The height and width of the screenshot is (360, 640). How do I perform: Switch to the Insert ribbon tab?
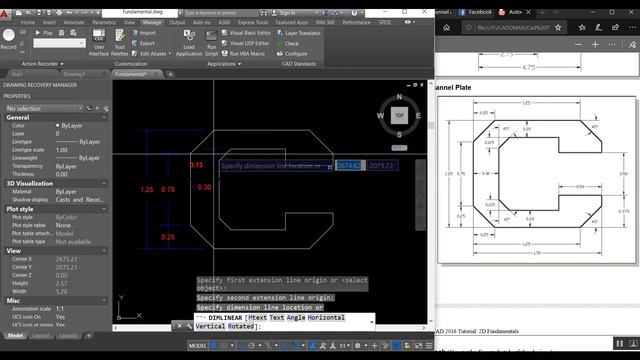(49, 22)
